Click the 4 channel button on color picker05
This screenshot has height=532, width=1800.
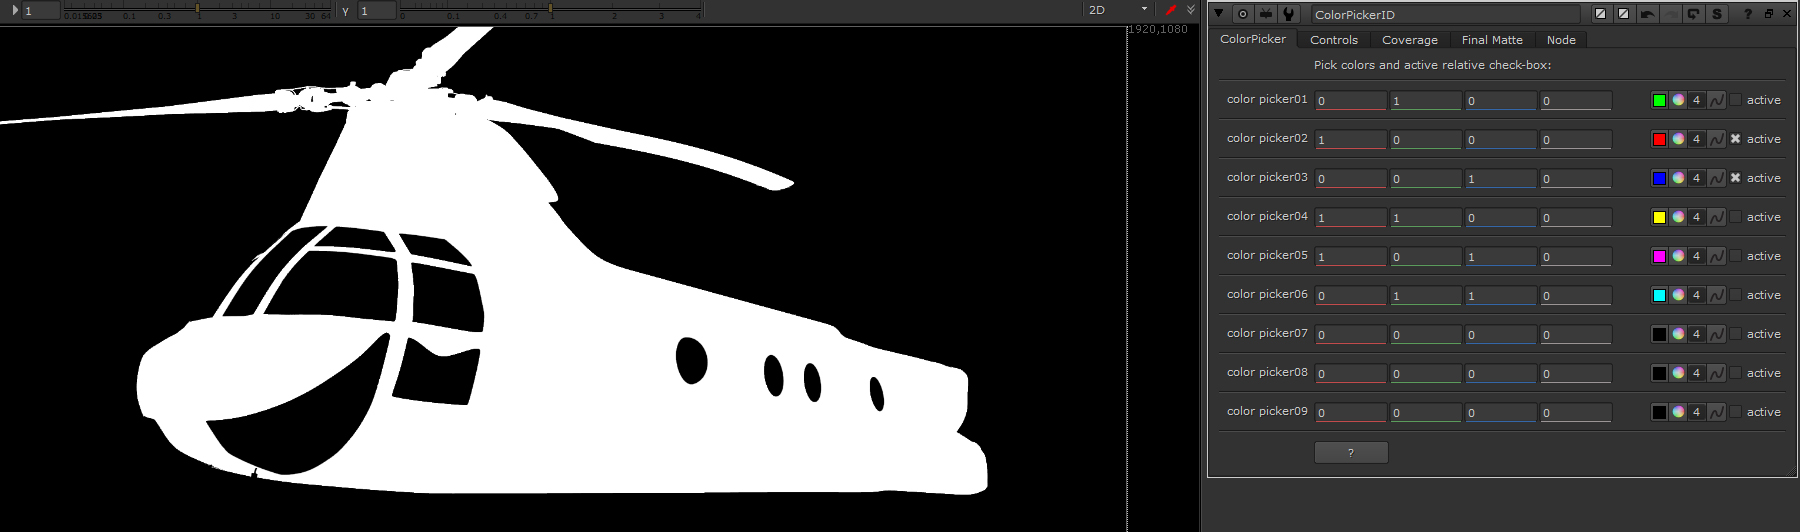pyautogui.click(x=1696, y=256)
